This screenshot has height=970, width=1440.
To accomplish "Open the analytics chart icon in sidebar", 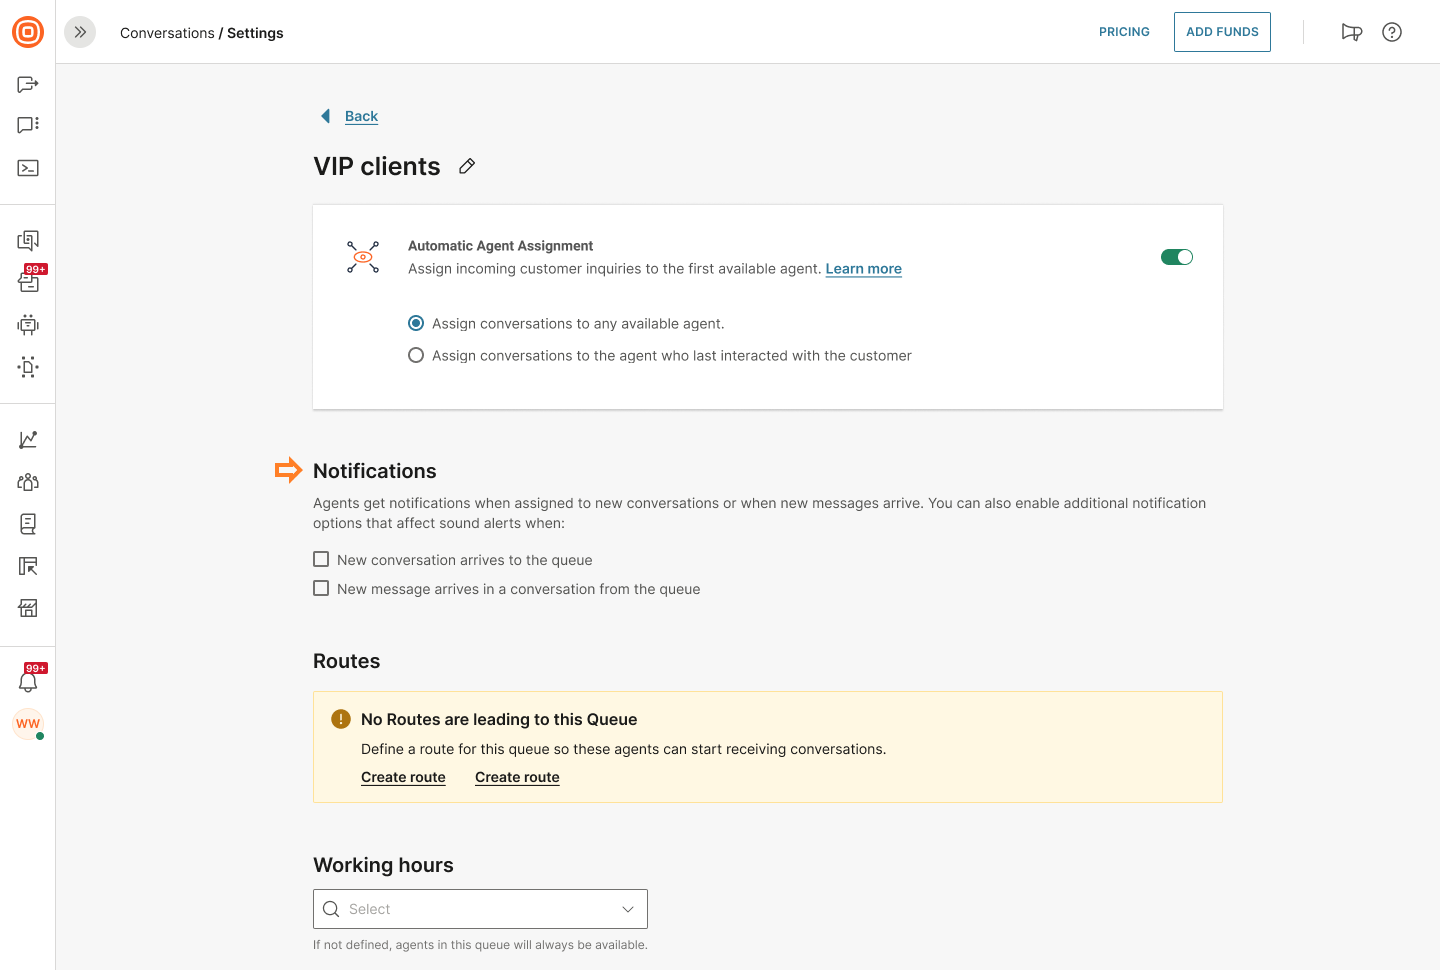I will point(28,440).
